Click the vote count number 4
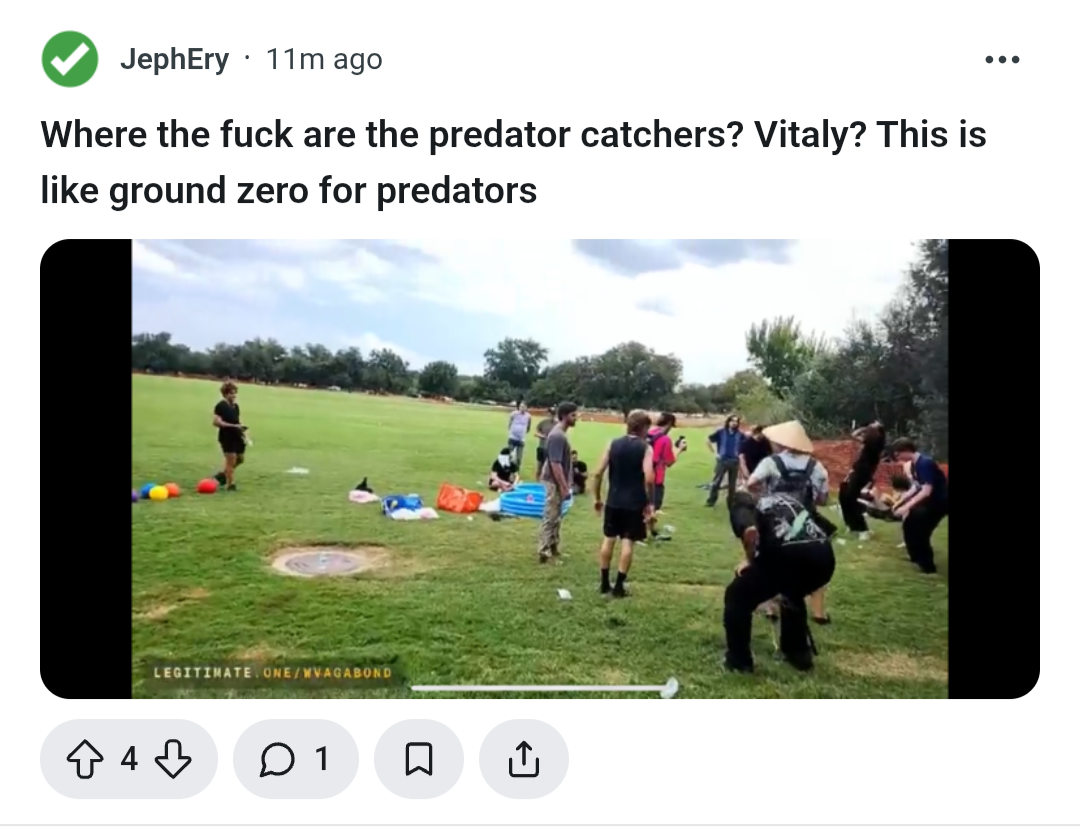 [129, 759]
